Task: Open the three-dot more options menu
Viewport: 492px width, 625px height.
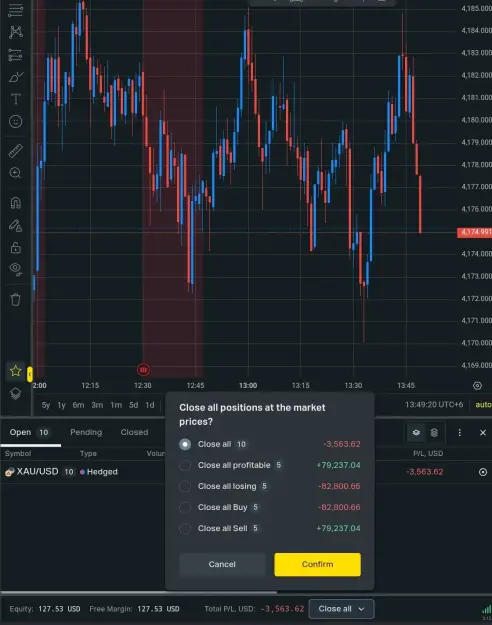Action: (459, 432)
